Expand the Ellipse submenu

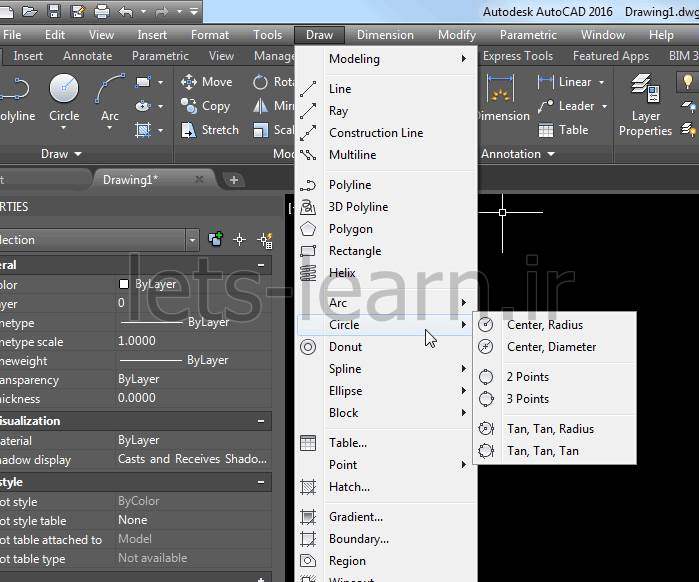[386, 391]
